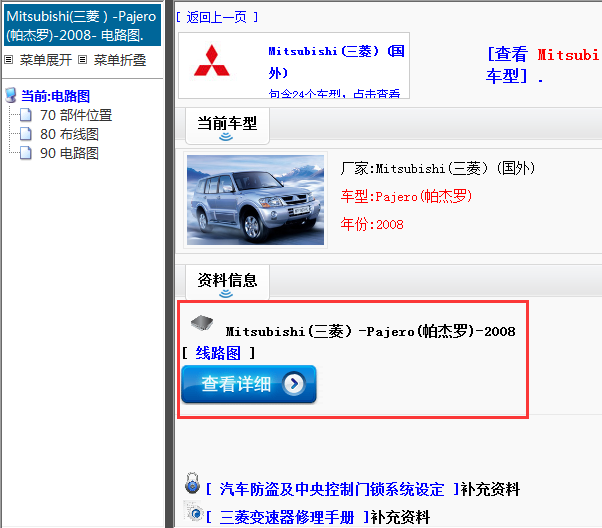The width and height of the screenshot is (602, 528).
Task: Click the page icon beside 90 电路图
Action: click(26, 153)
